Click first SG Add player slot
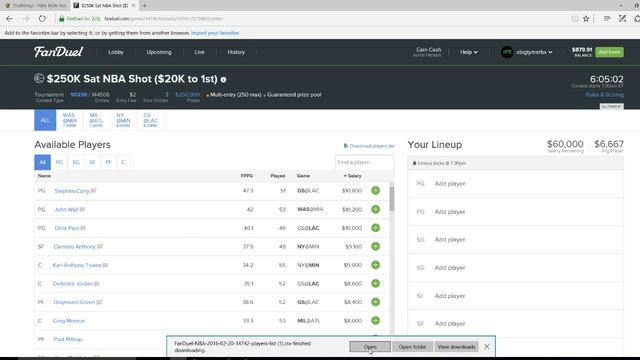The width and height of the screenshot is (640, 360). click(x=516, y=240)
